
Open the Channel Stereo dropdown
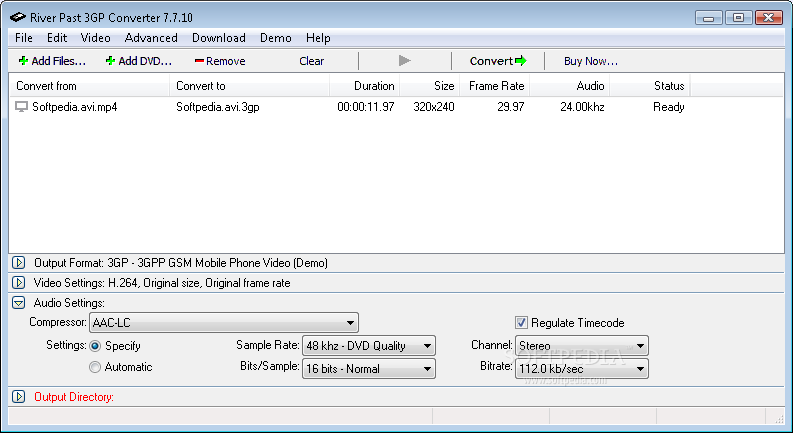click(x=582, y=346)
